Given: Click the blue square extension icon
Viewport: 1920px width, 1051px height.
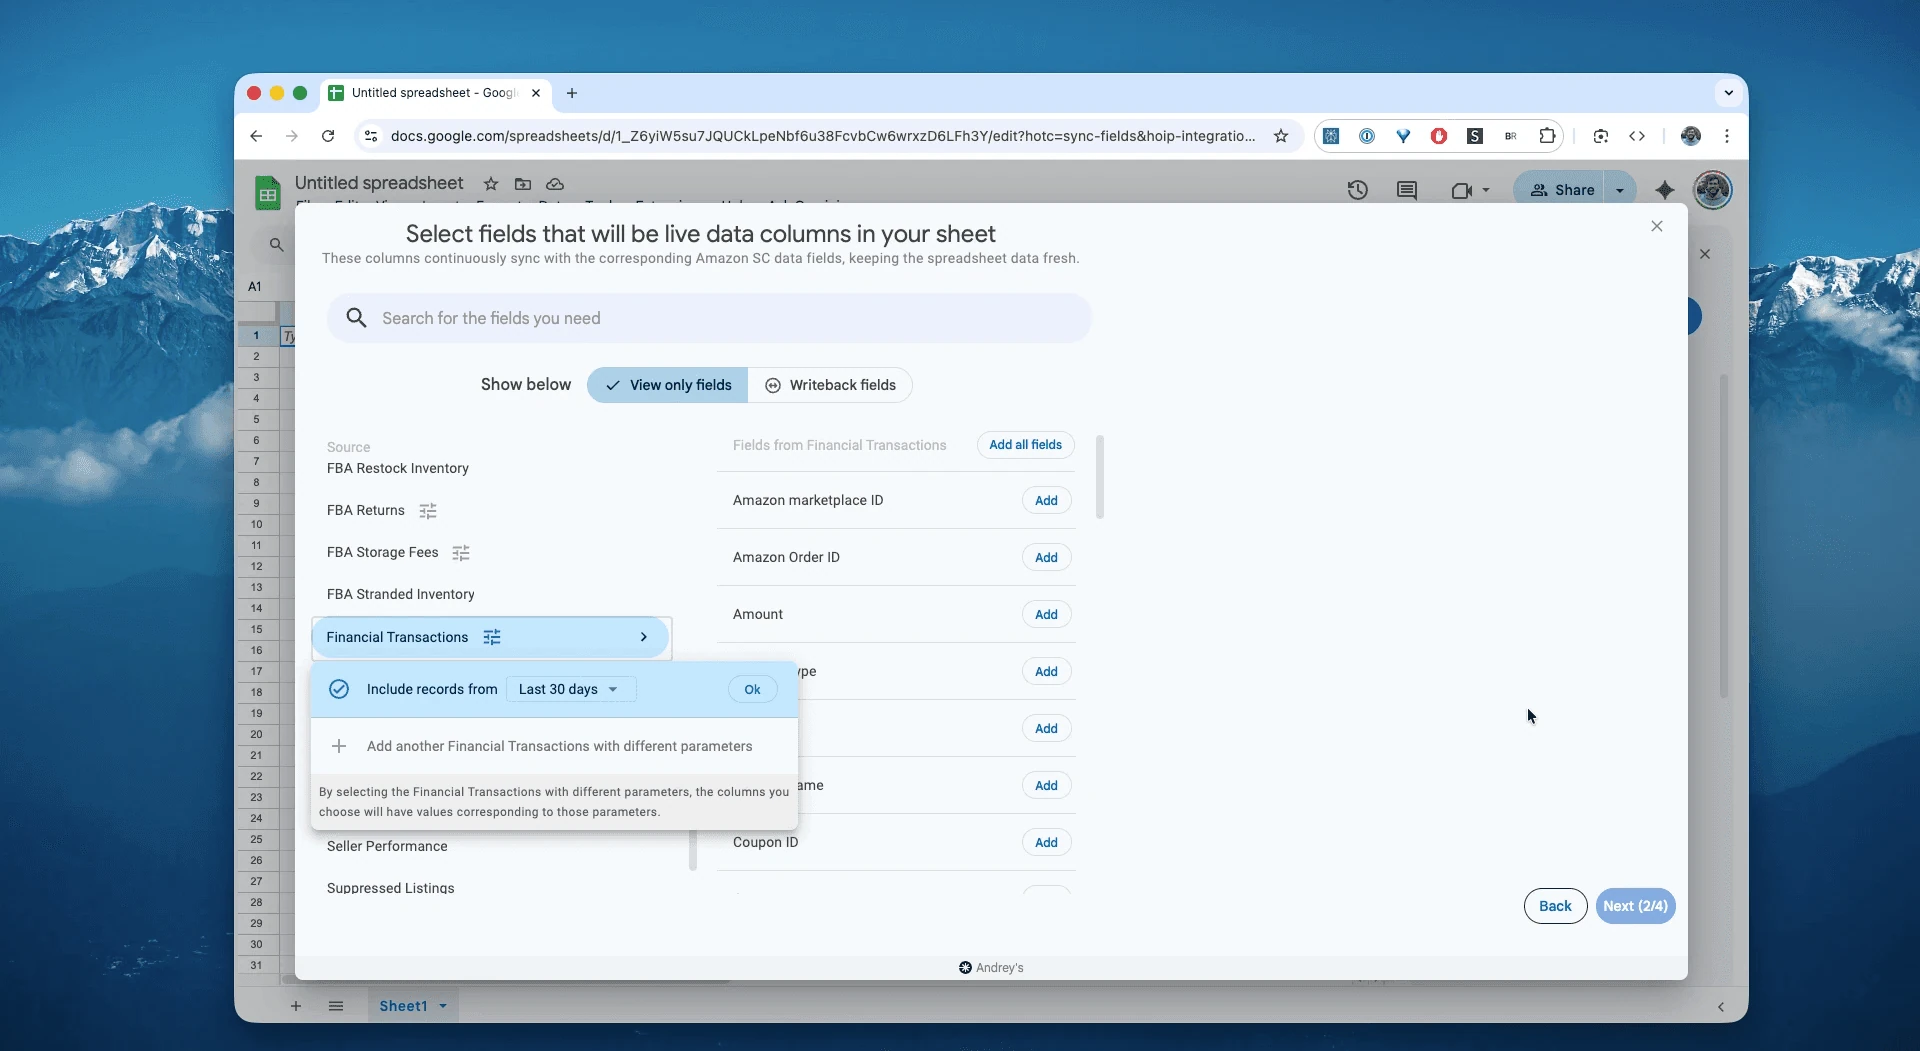Looking at the screenshot, I should coord(1331,136).
